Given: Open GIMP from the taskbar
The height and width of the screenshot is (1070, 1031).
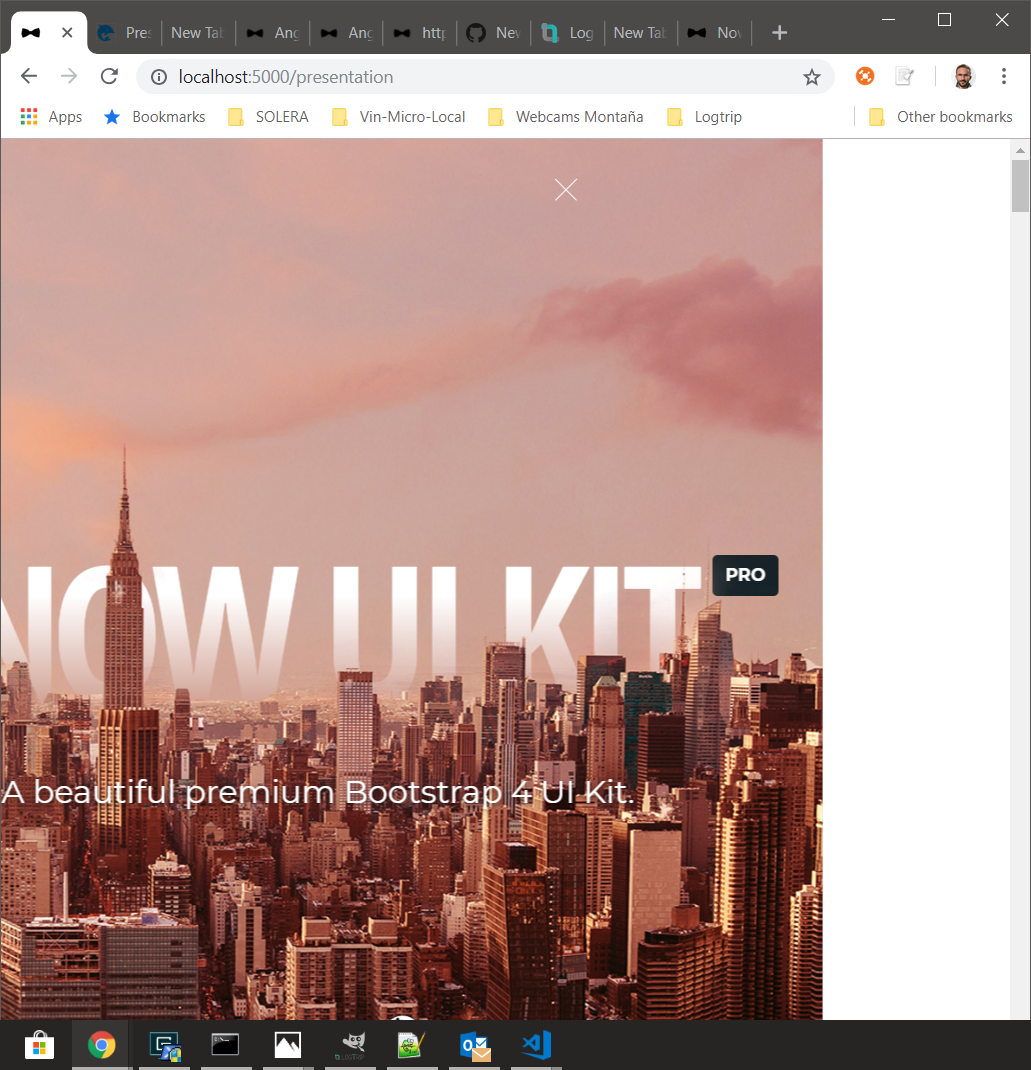Looking at the screenshot, I should tap(350, 1046).
